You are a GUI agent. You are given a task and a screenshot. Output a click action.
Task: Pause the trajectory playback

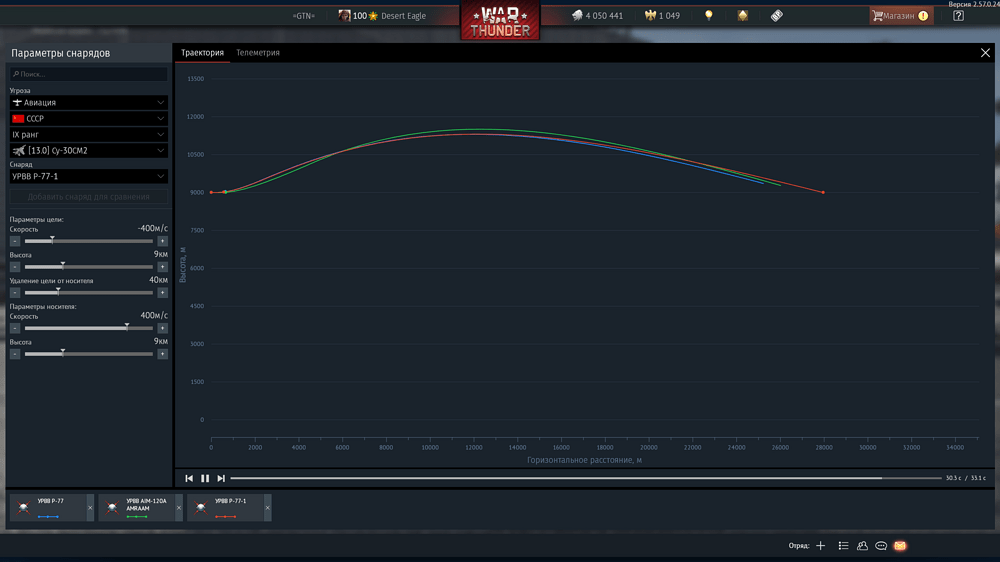pyautogui.click(x=205, y=478)
